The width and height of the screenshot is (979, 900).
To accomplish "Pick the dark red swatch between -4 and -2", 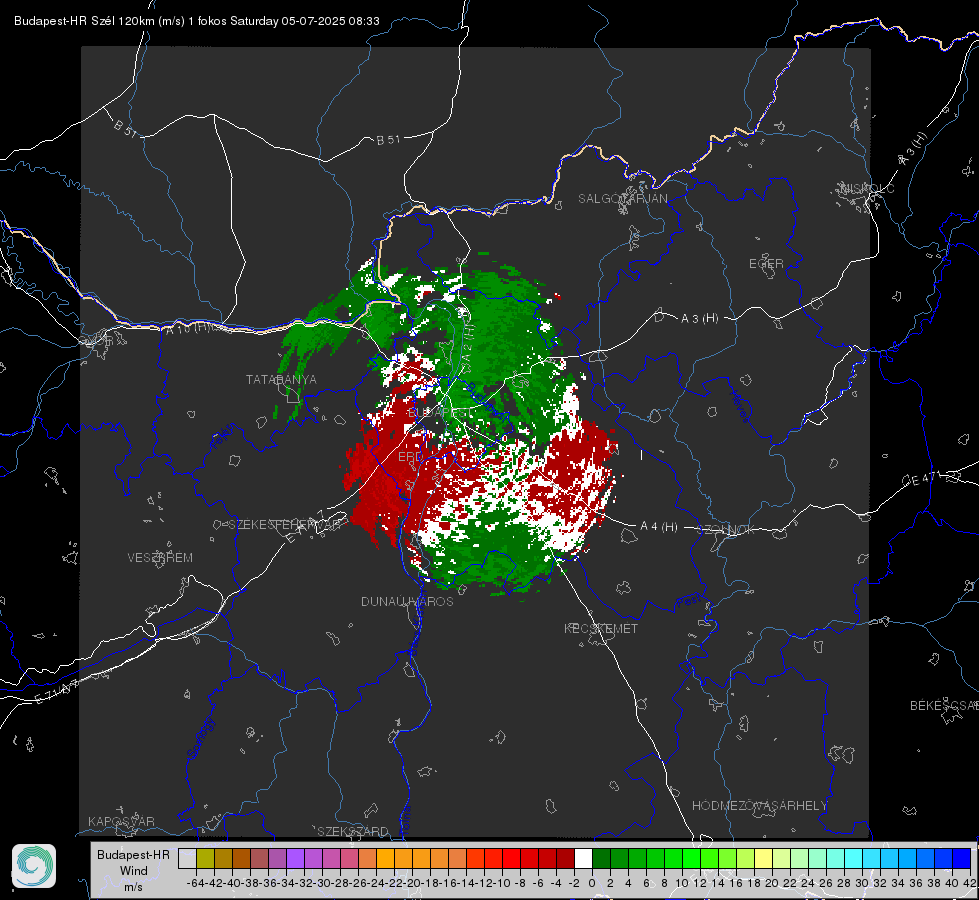I will click(x=565, y=858).
